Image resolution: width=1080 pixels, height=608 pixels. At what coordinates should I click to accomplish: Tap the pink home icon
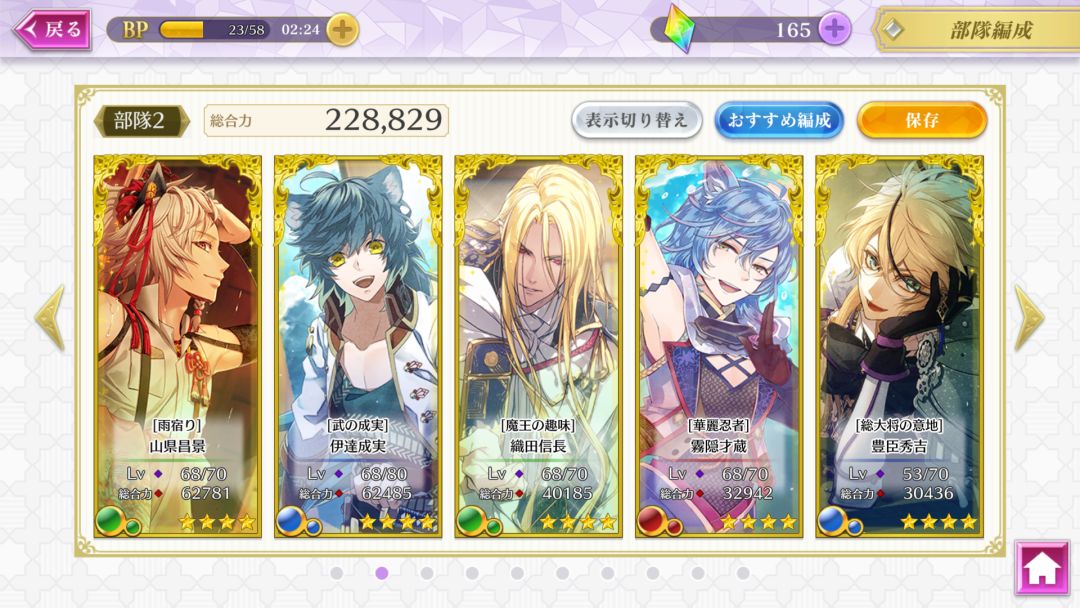[1041, 568]
